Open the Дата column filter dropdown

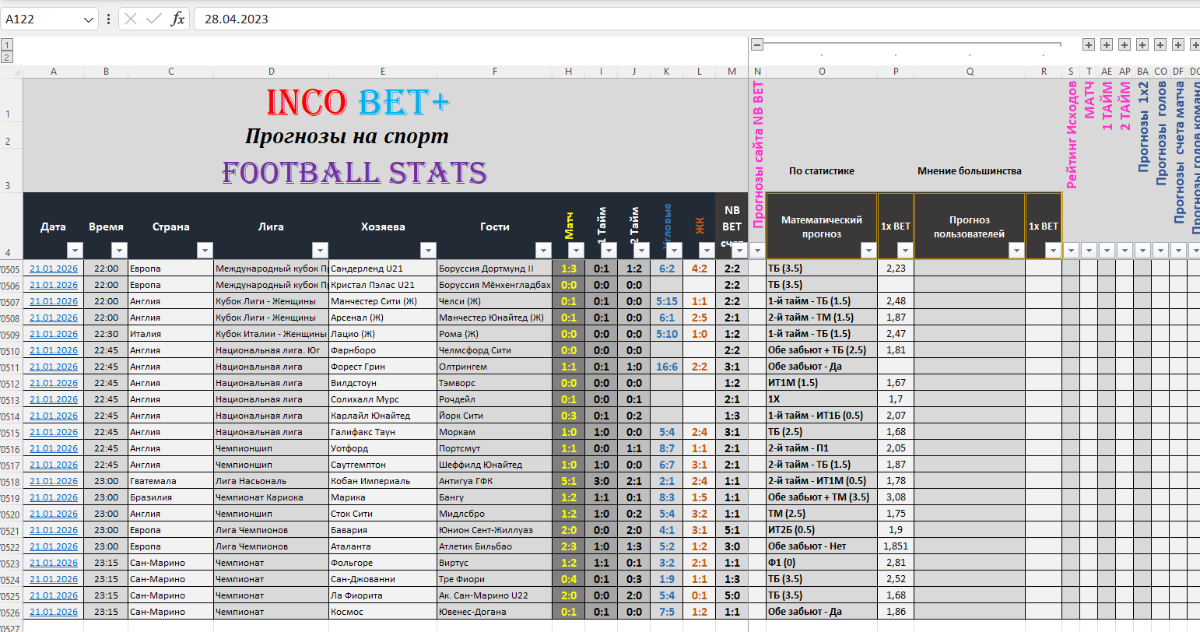[x=74, y=250]
